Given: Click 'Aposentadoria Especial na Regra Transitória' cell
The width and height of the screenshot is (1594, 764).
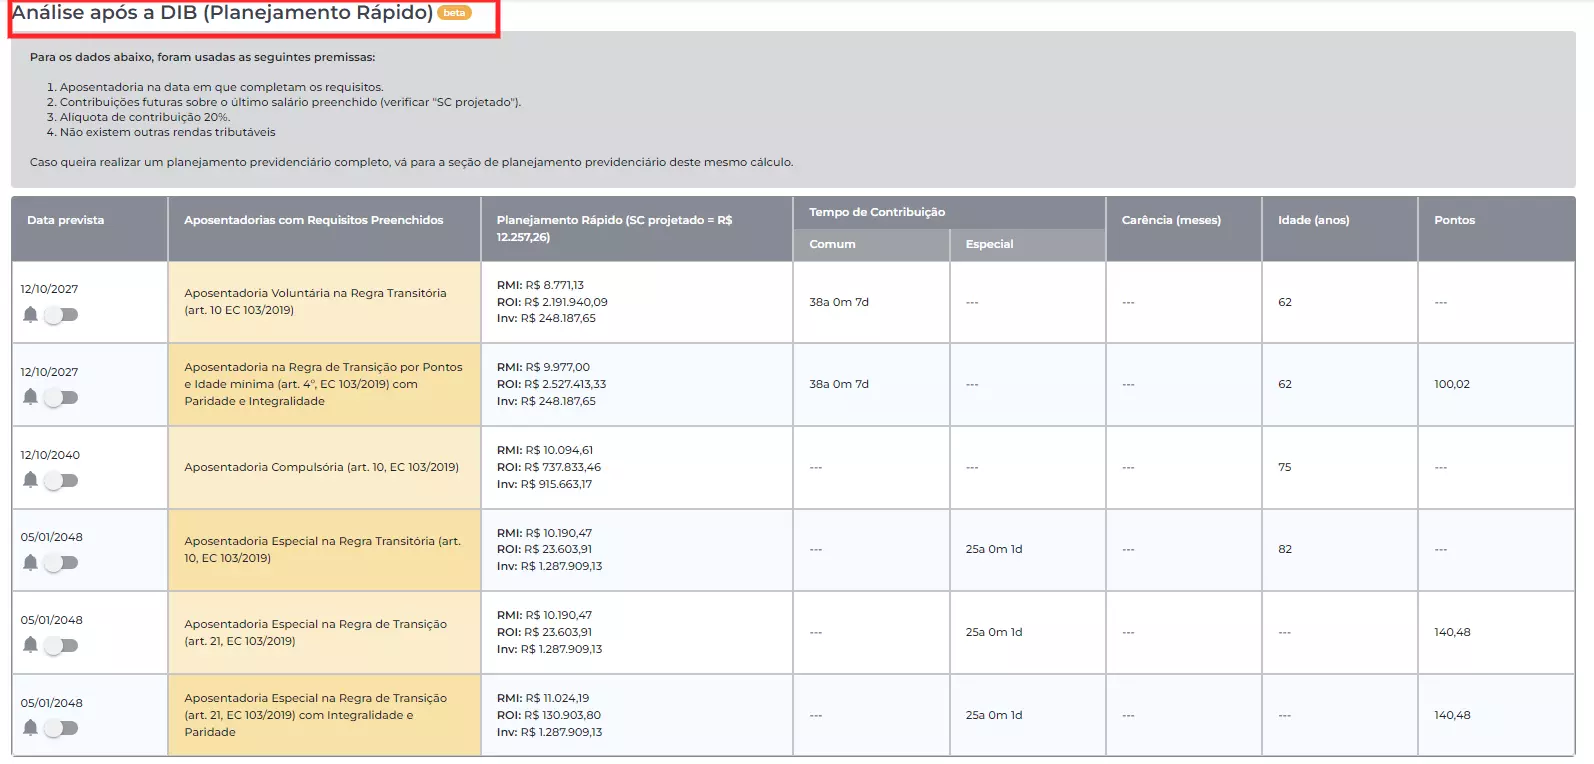Looking at the screenshot, I should pos(322,549).
